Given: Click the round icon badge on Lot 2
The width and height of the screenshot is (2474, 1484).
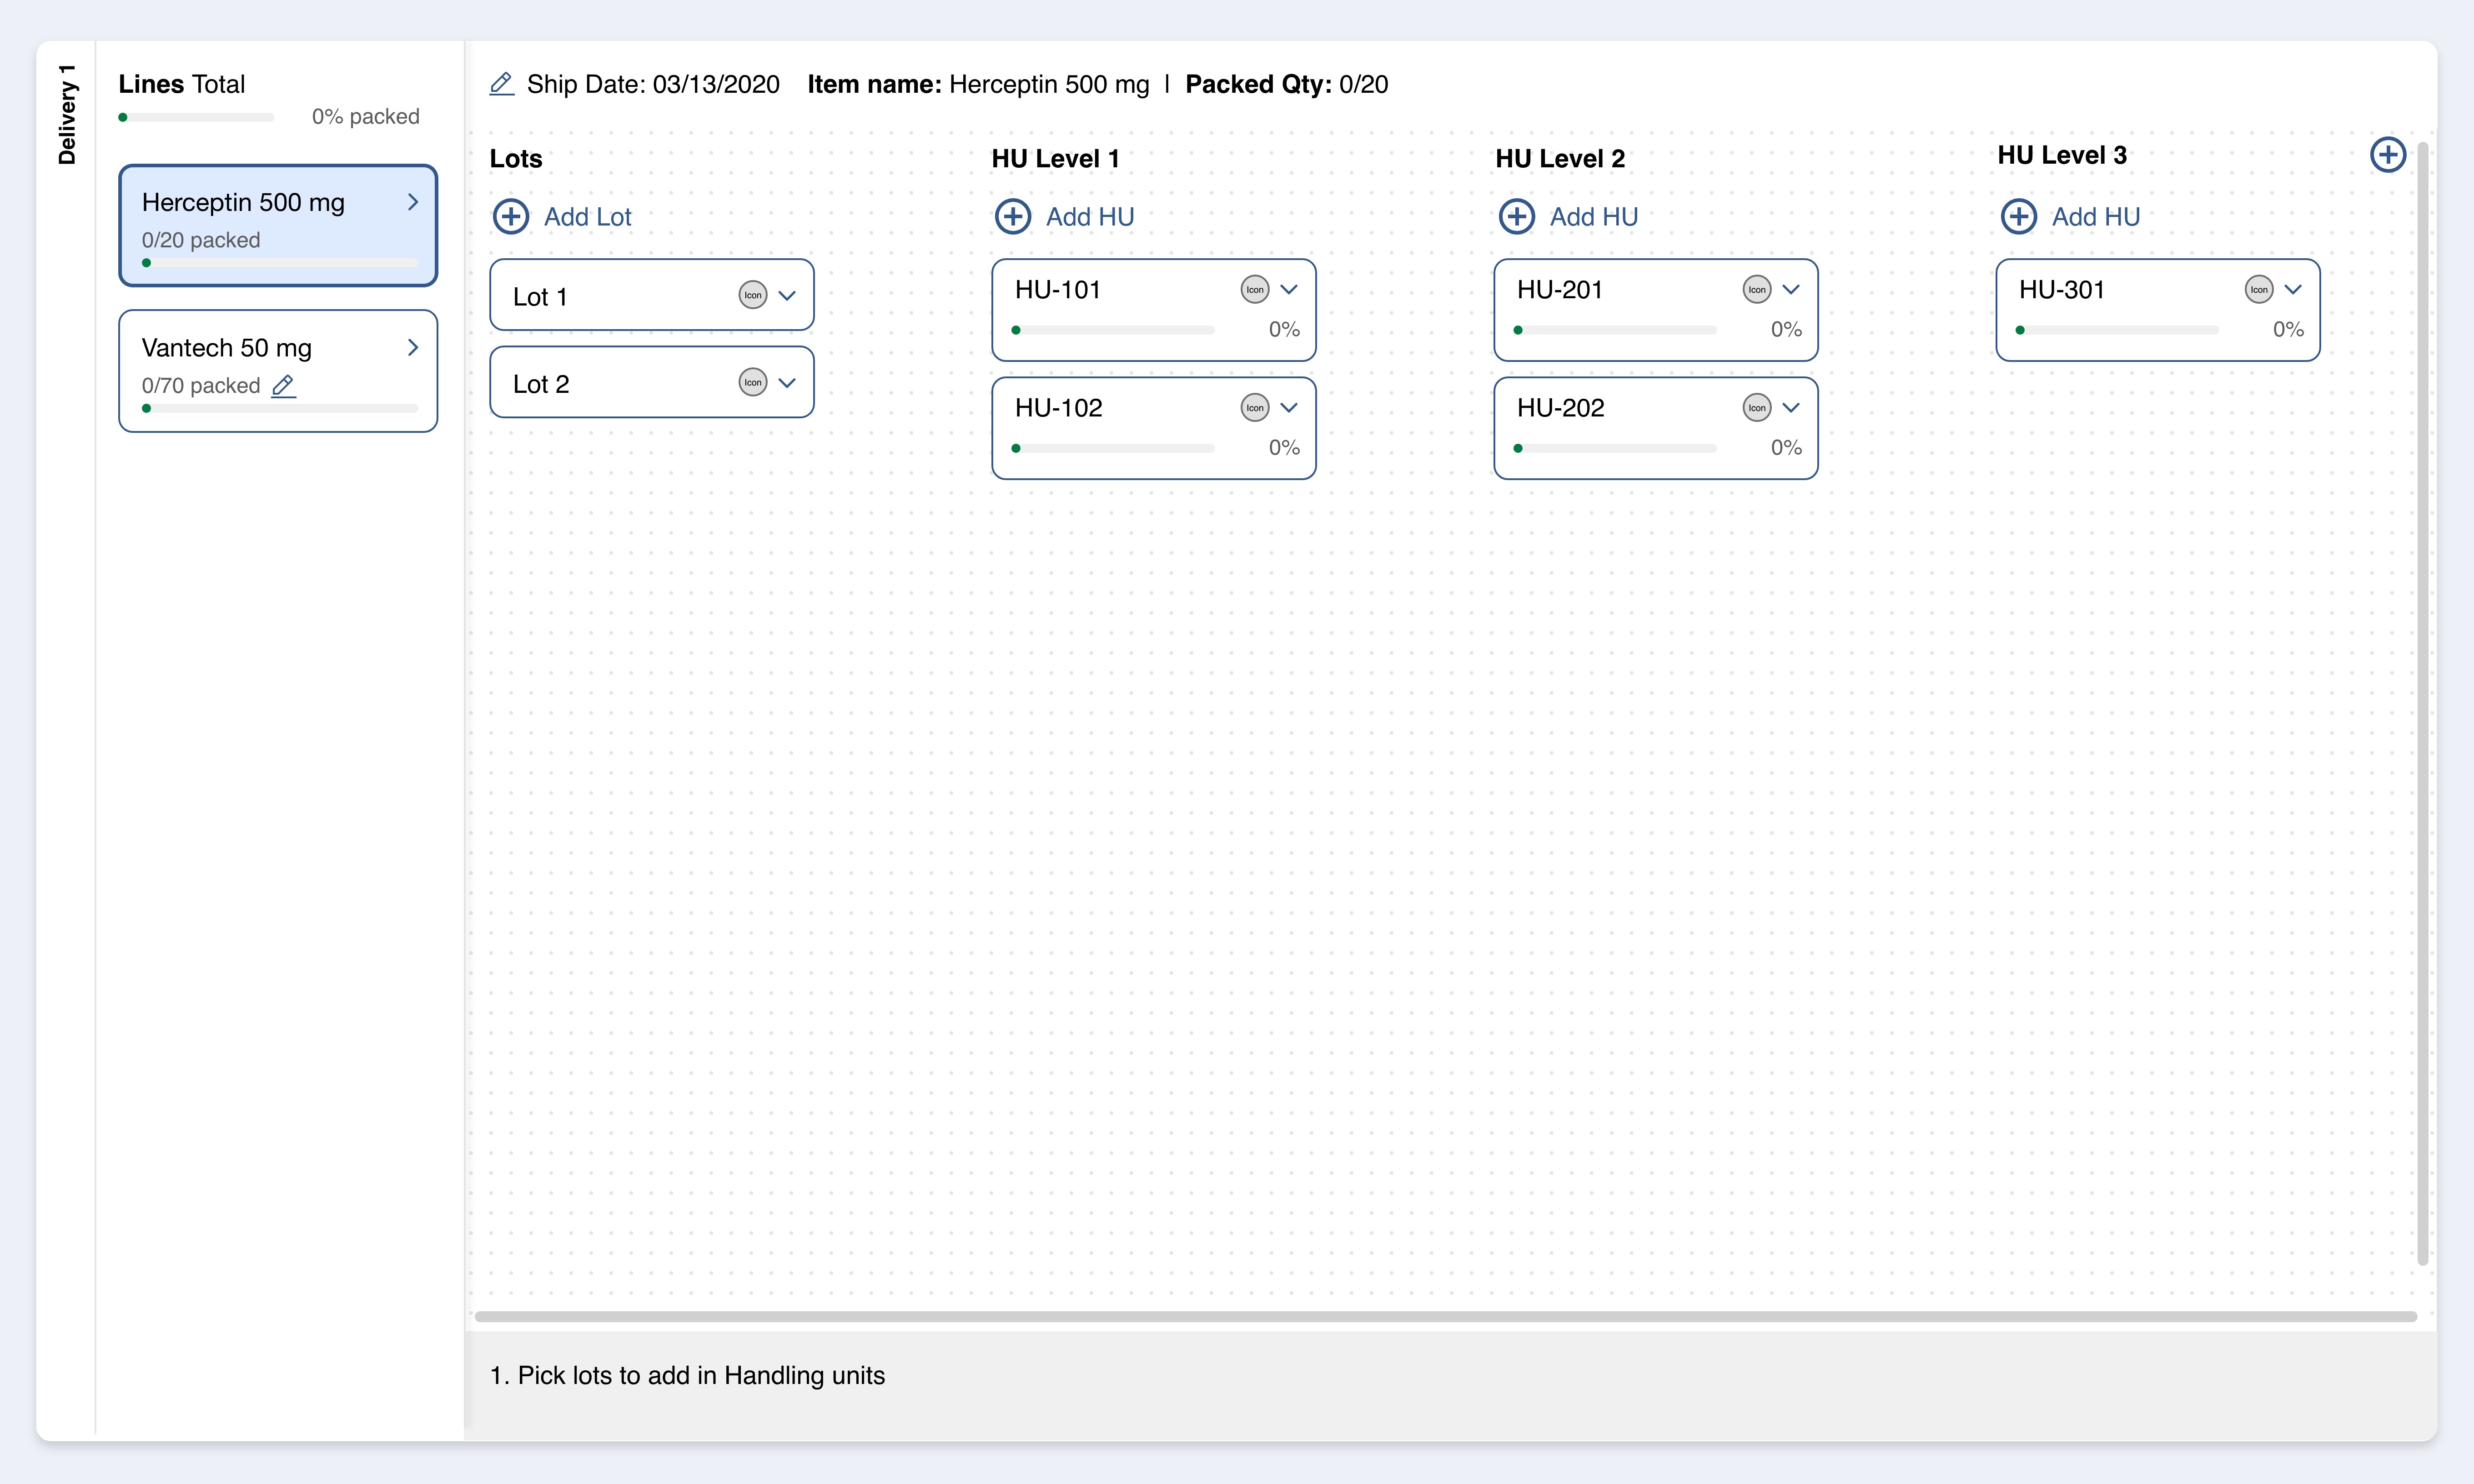Looking at the screenshot, I should coord(753,382).
